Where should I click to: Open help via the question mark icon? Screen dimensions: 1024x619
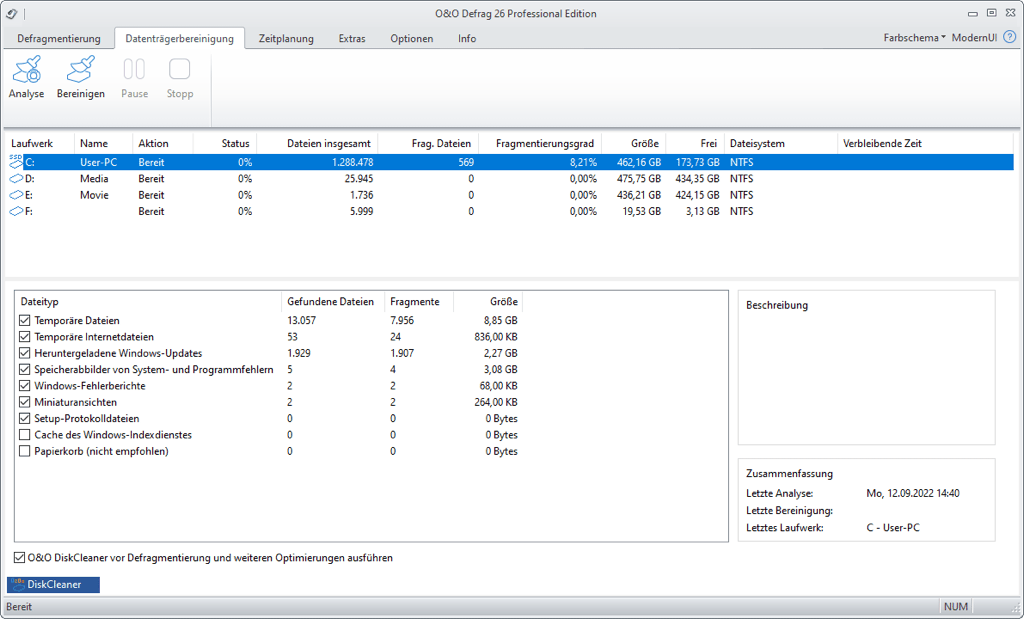tap(1010, 37)
